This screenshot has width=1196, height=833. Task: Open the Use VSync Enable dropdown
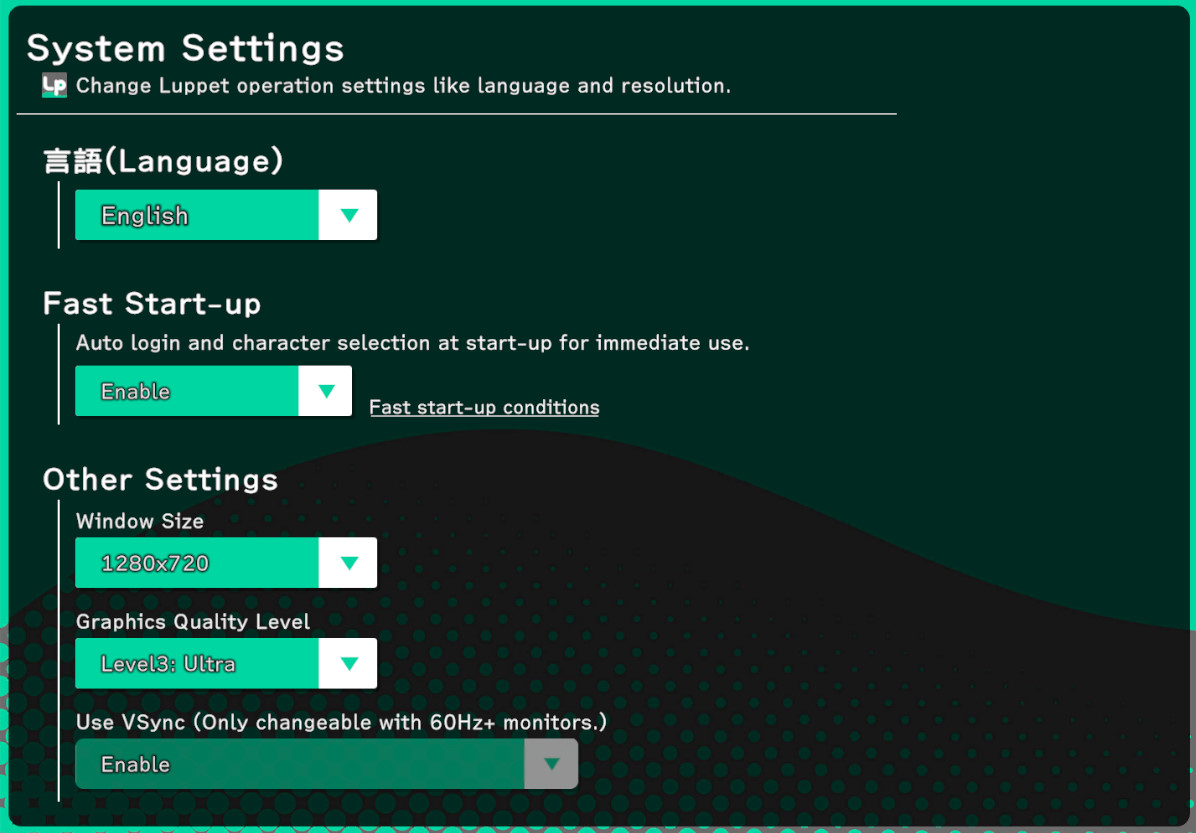[x=300, y=764]
